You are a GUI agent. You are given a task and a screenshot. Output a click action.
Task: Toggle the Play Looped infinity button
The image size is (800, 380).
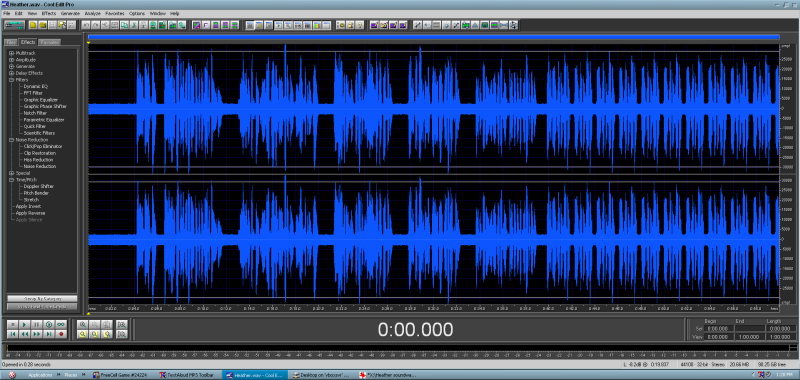(61, 324)
